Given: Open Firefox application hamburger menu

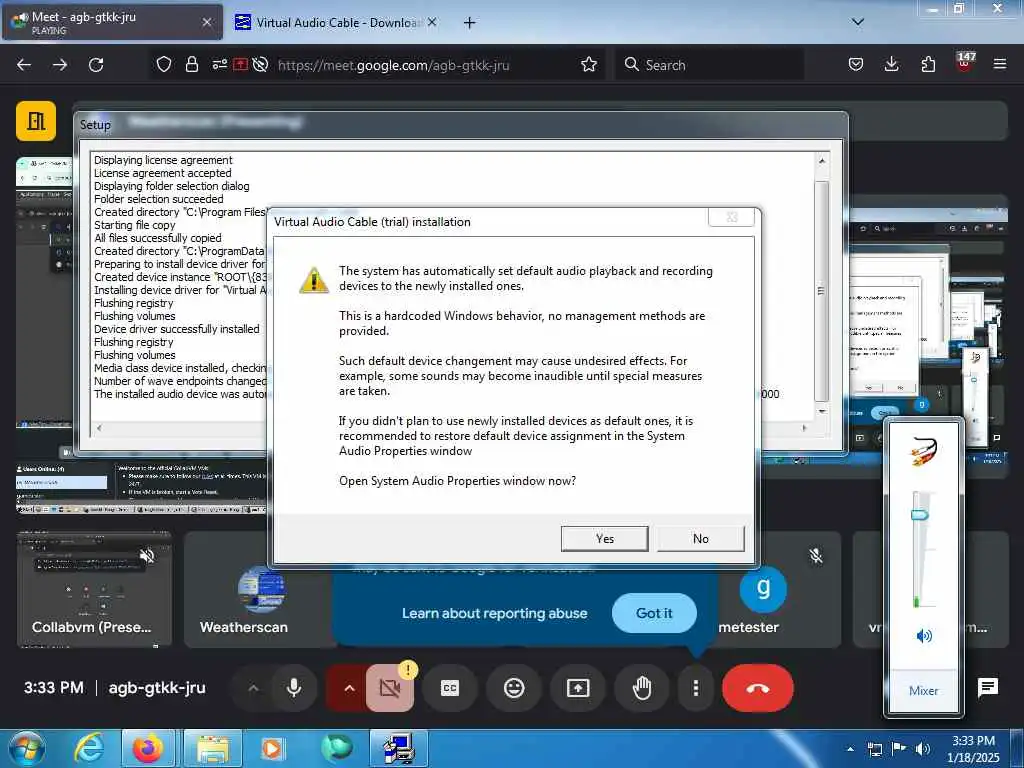Looking at the screenshot, I should click(x=1000, y=64).
